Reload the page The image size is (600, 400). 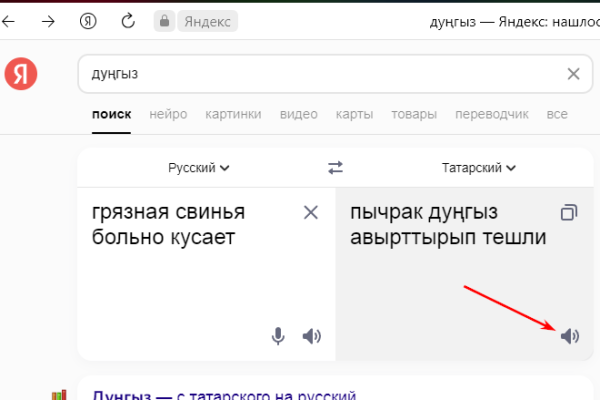coord(127,21)
